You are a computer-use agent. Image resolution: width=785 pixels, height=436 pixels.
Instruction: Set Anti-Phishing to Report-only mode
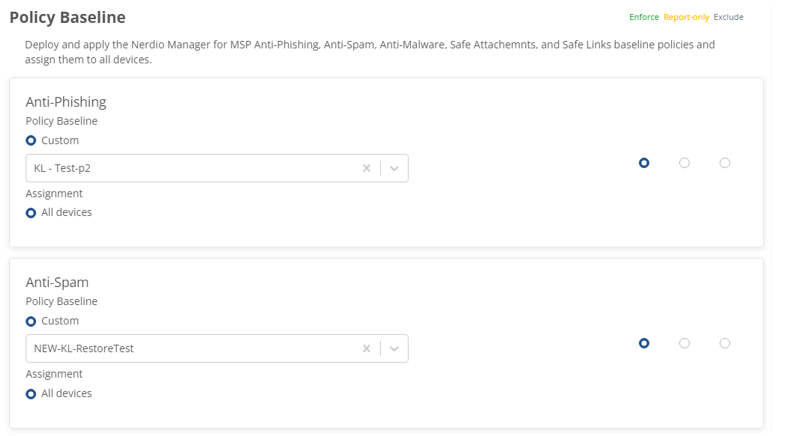point(684,163)
